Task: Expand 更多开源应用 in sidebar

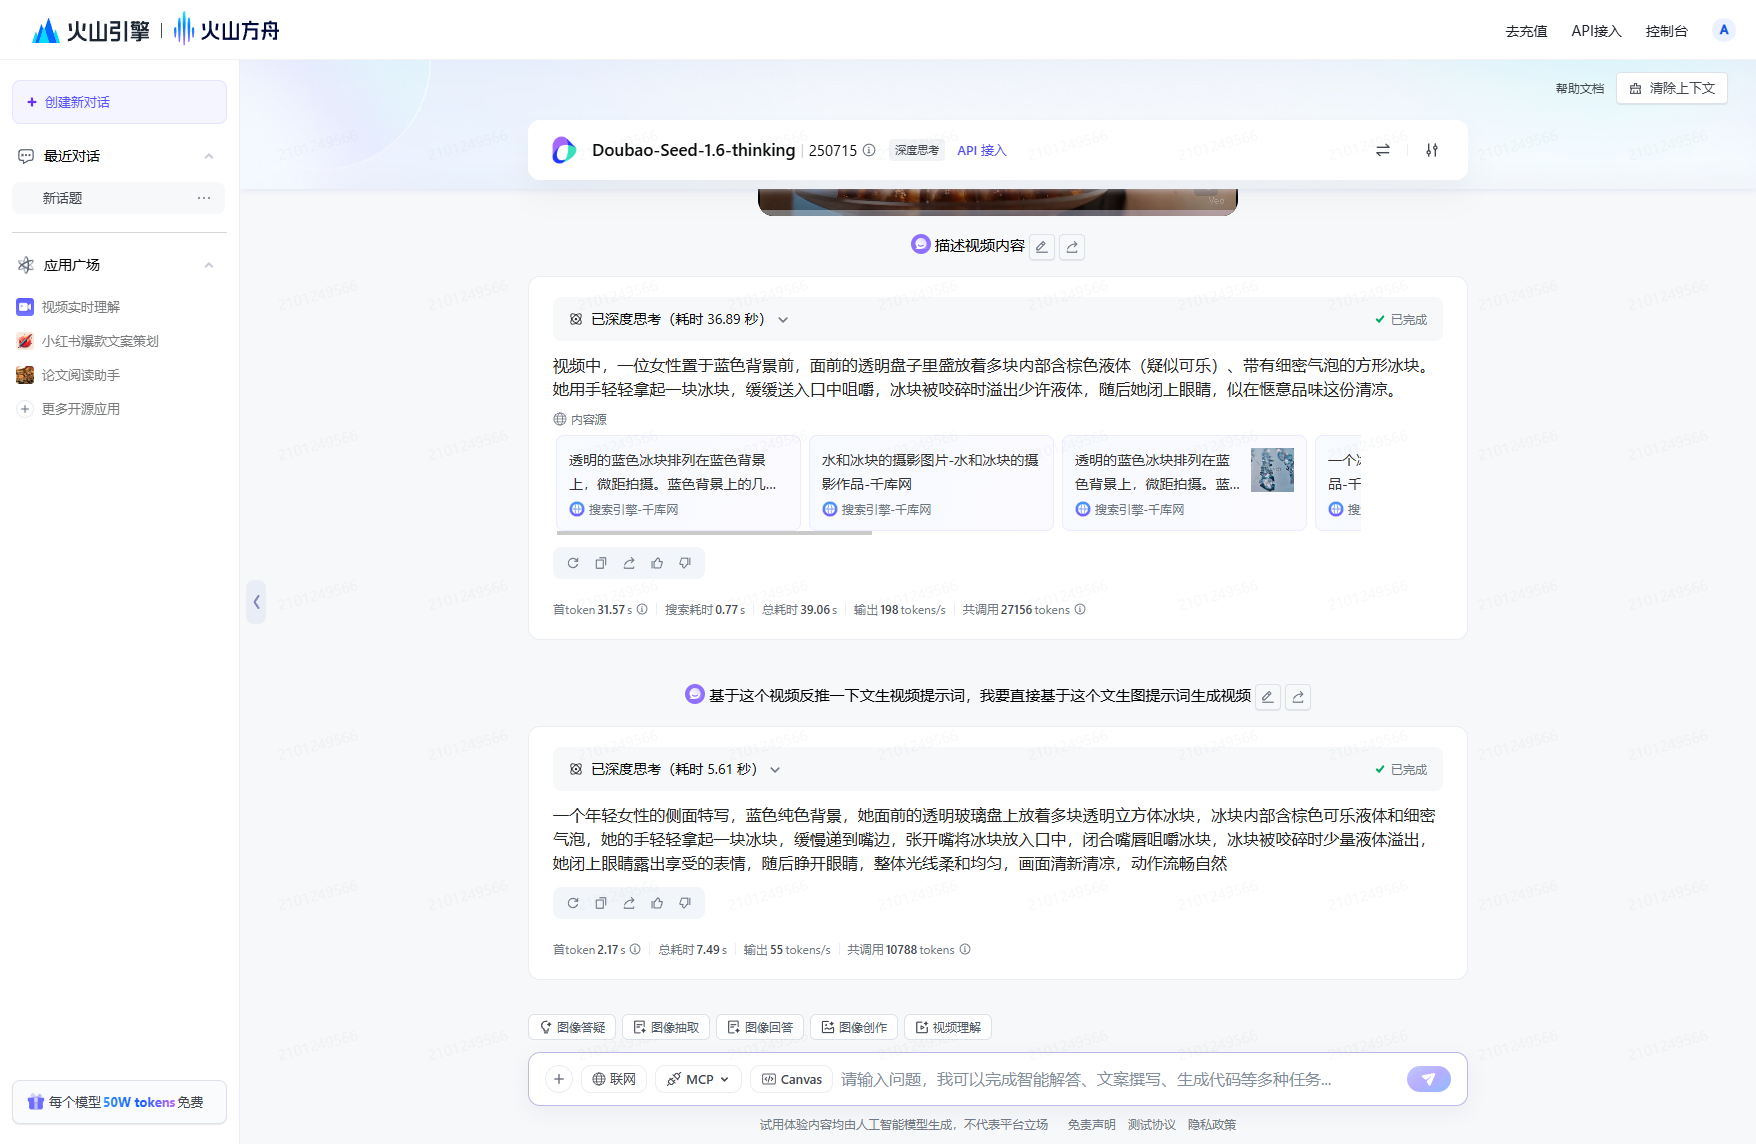Action: pos(70,409)
